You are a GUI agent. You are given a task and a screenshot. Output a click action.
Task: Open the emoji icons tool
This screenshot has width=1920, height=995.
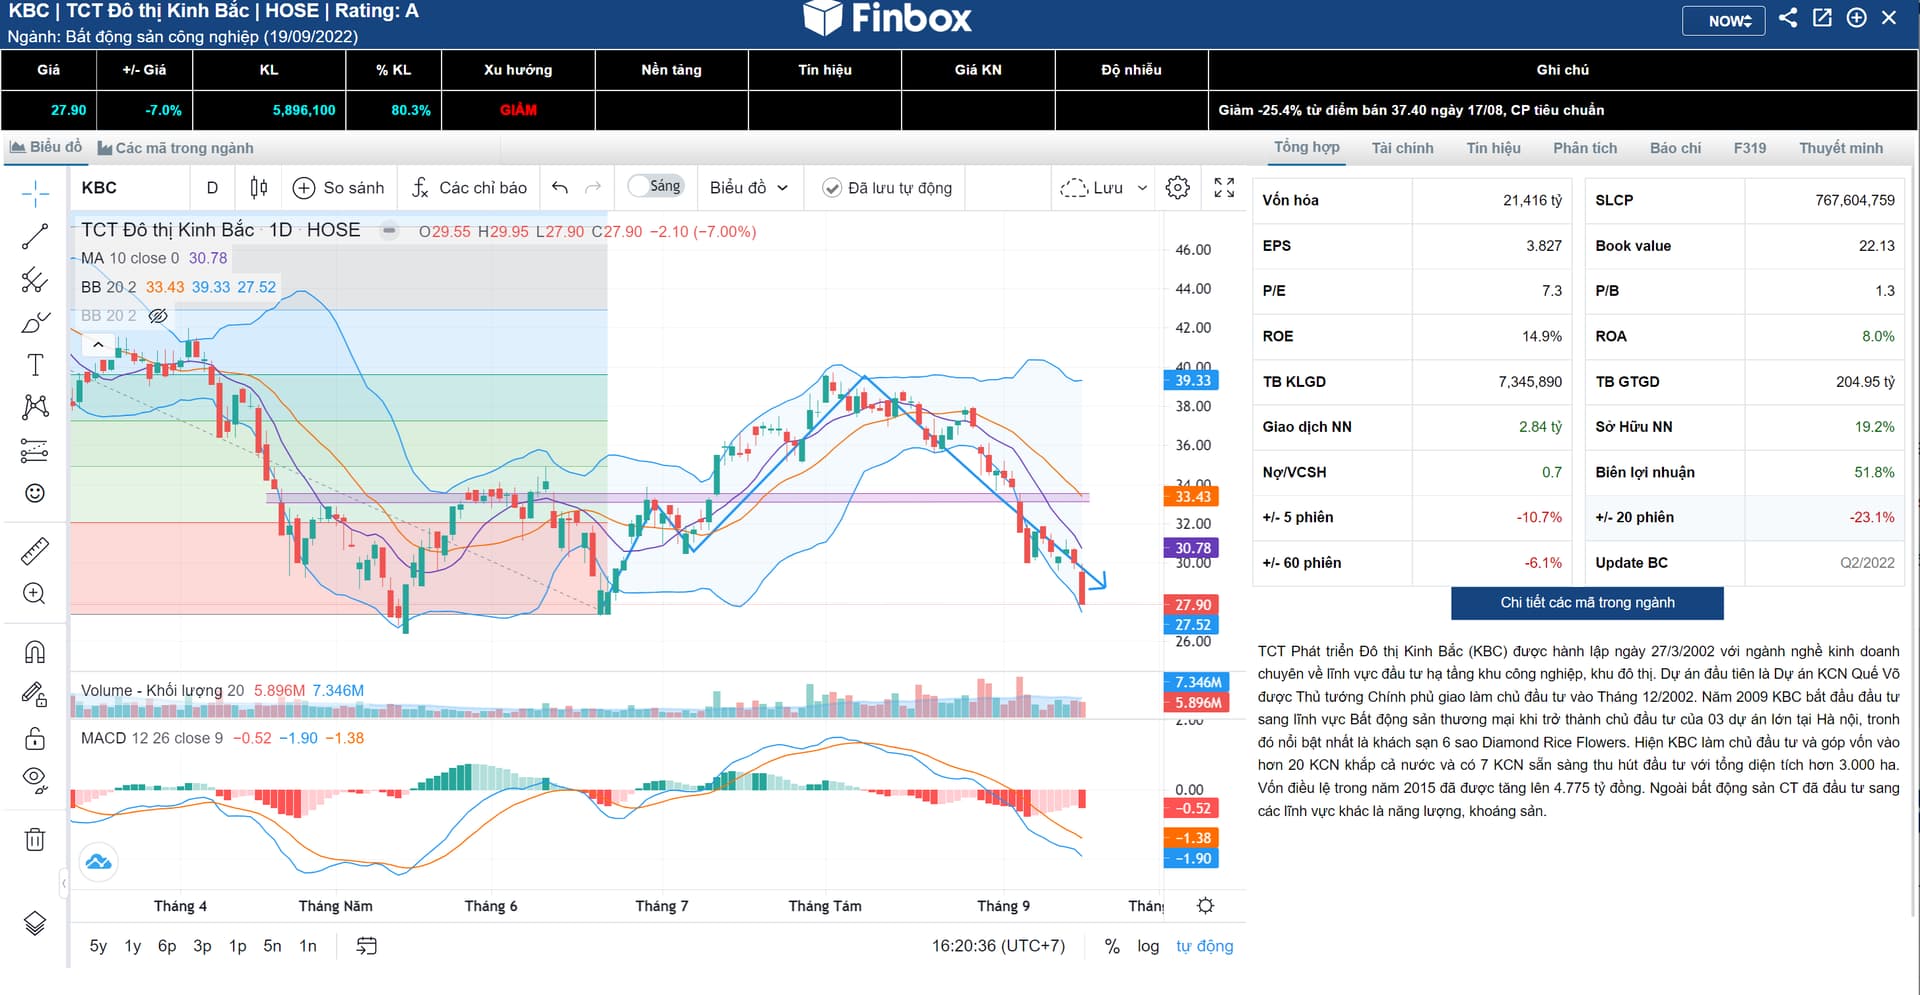pyautogui.click(x=35, y=493)
